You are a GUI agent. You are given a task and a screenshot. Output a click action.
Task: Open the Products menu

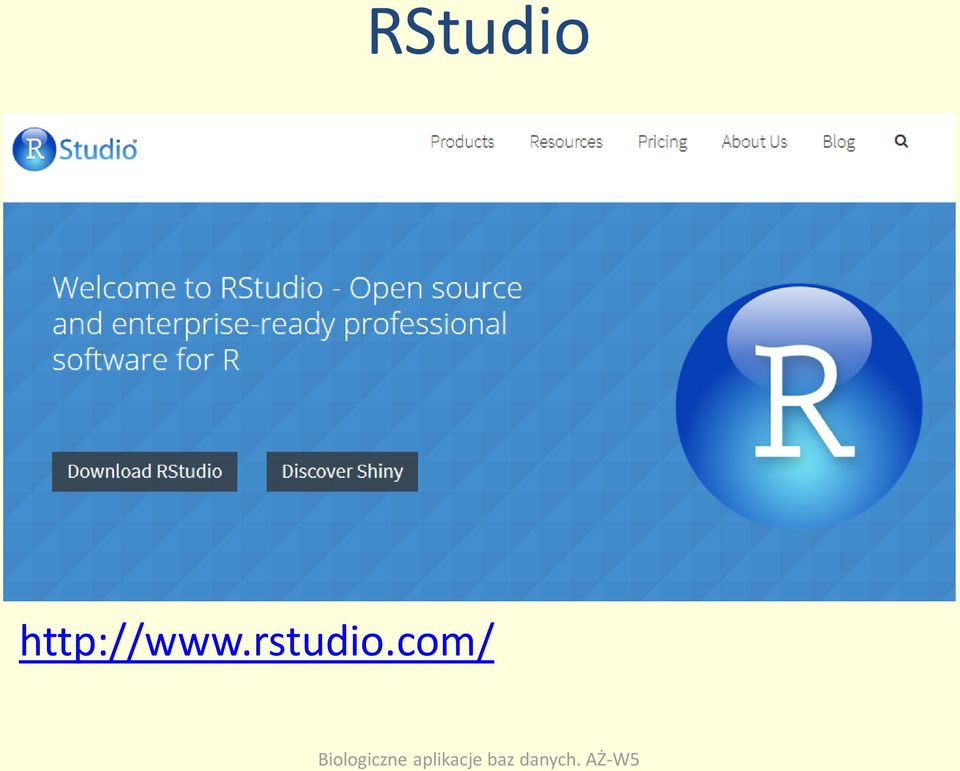click(462, 141)
